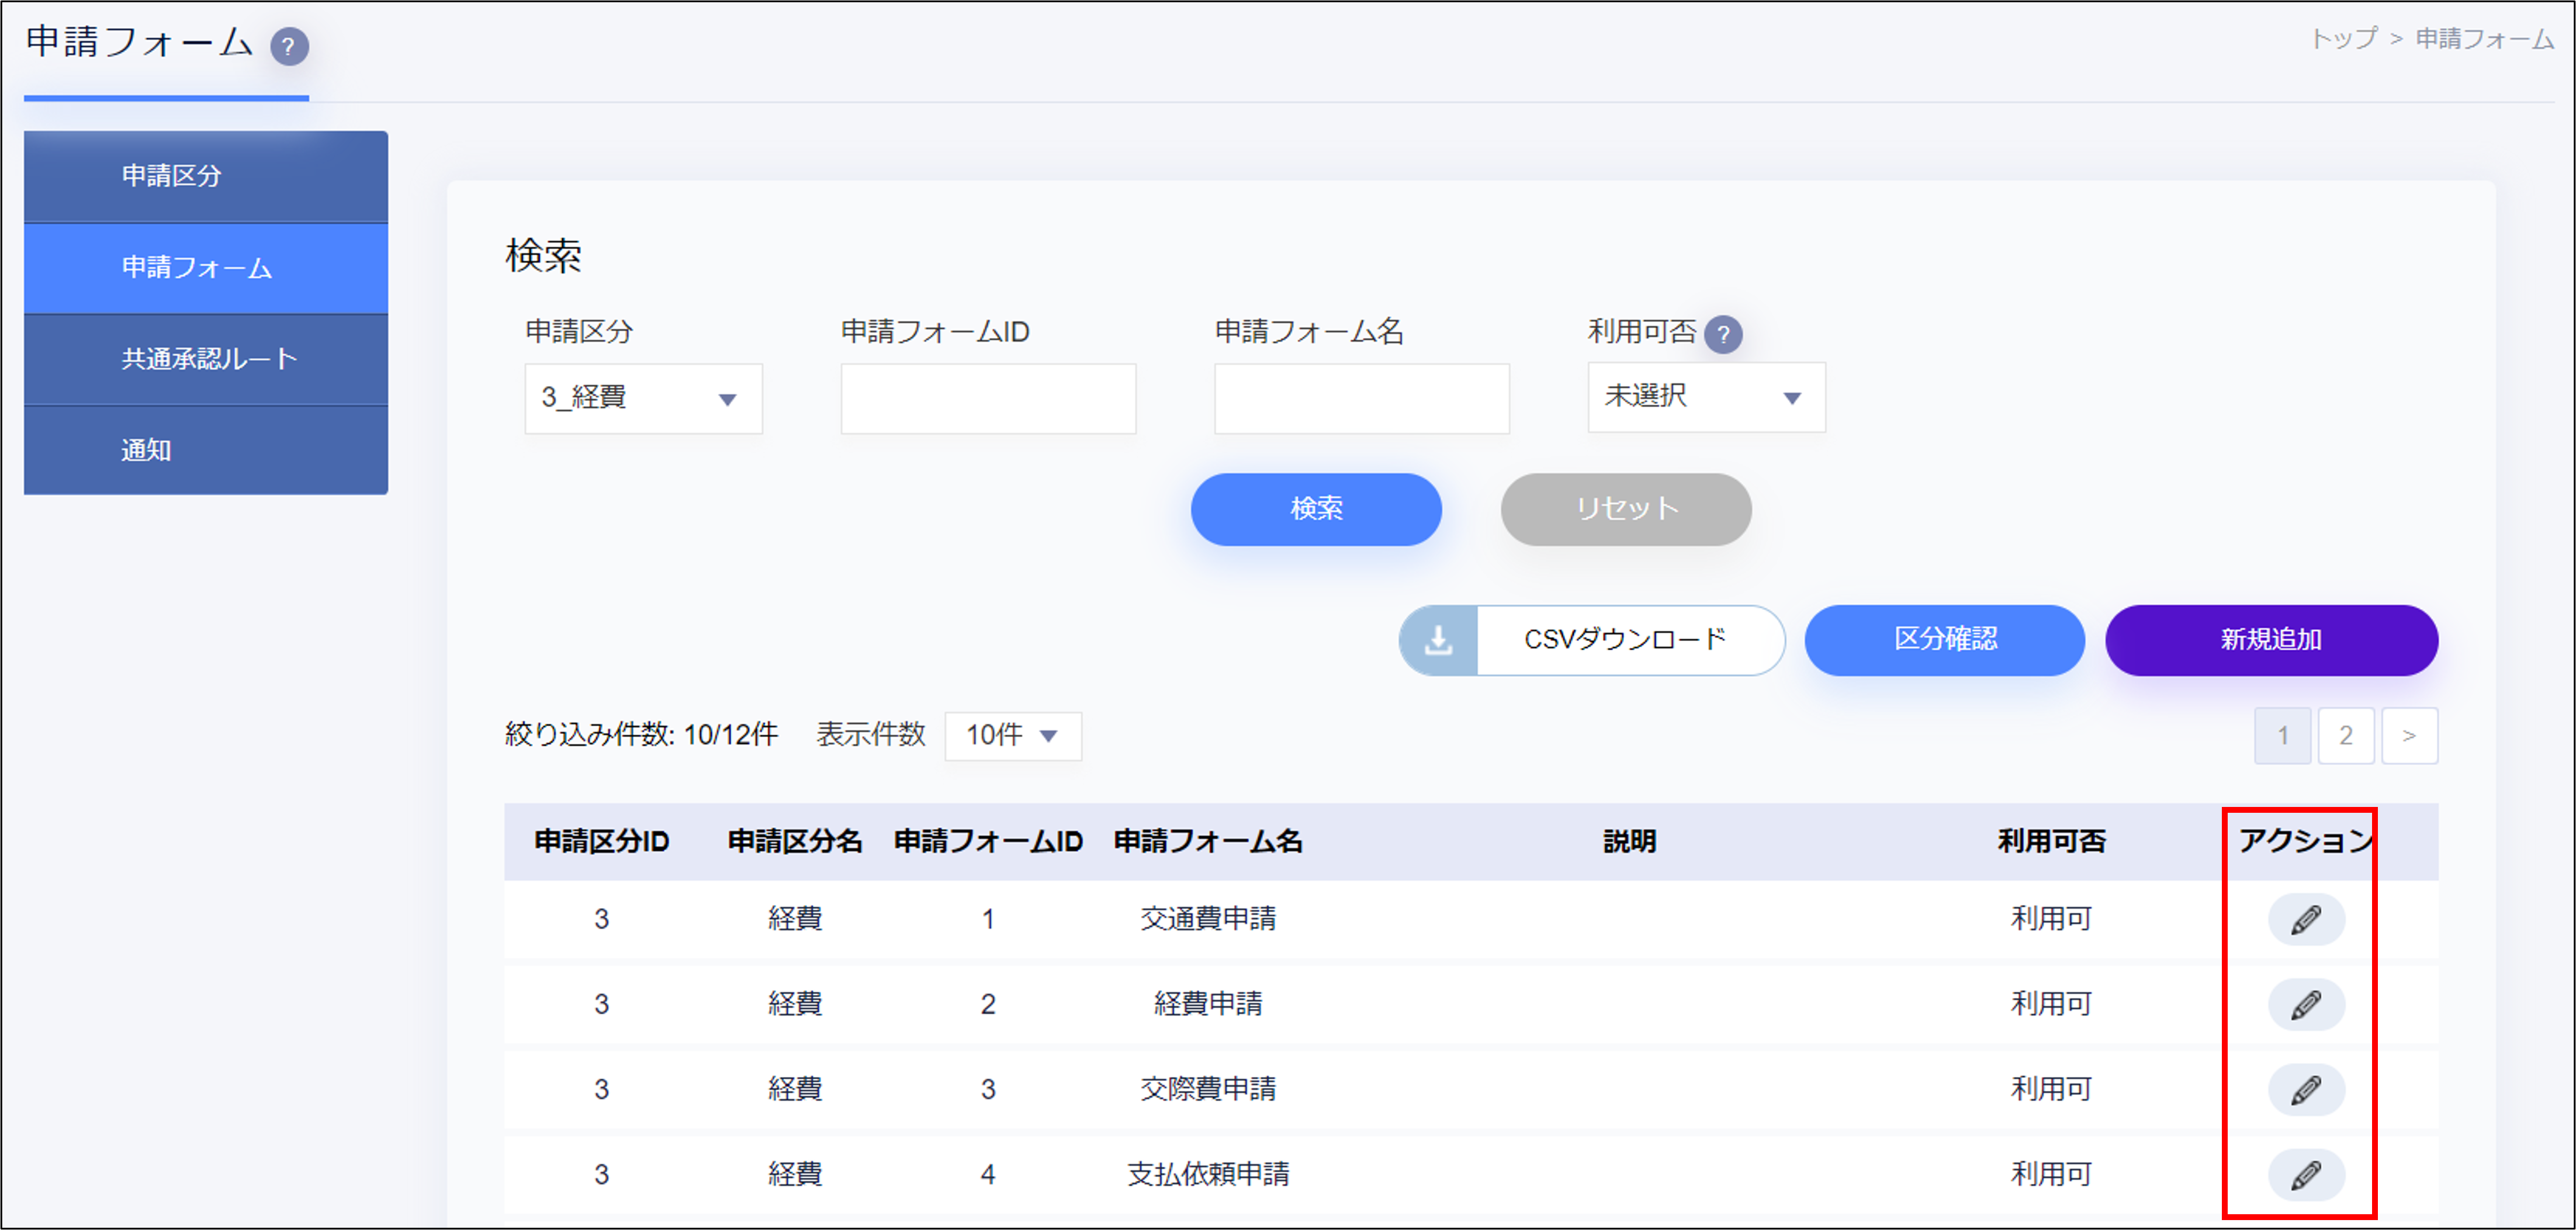The image size is (2576, 1230).
Task: Open 共通承認ルート in the sidebar menu
Action: click(x=206, y=359)
